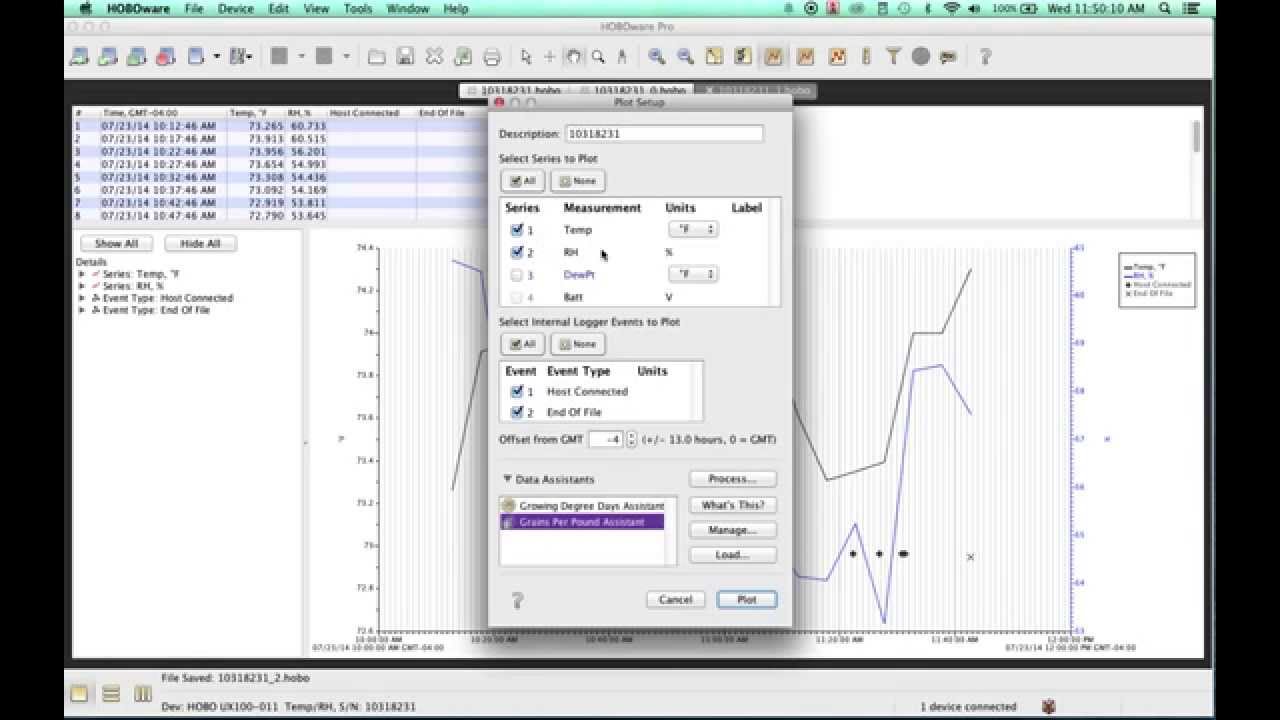Click the Hide All button
This screenshot has width=1280, height=720.
pos(200,243)
